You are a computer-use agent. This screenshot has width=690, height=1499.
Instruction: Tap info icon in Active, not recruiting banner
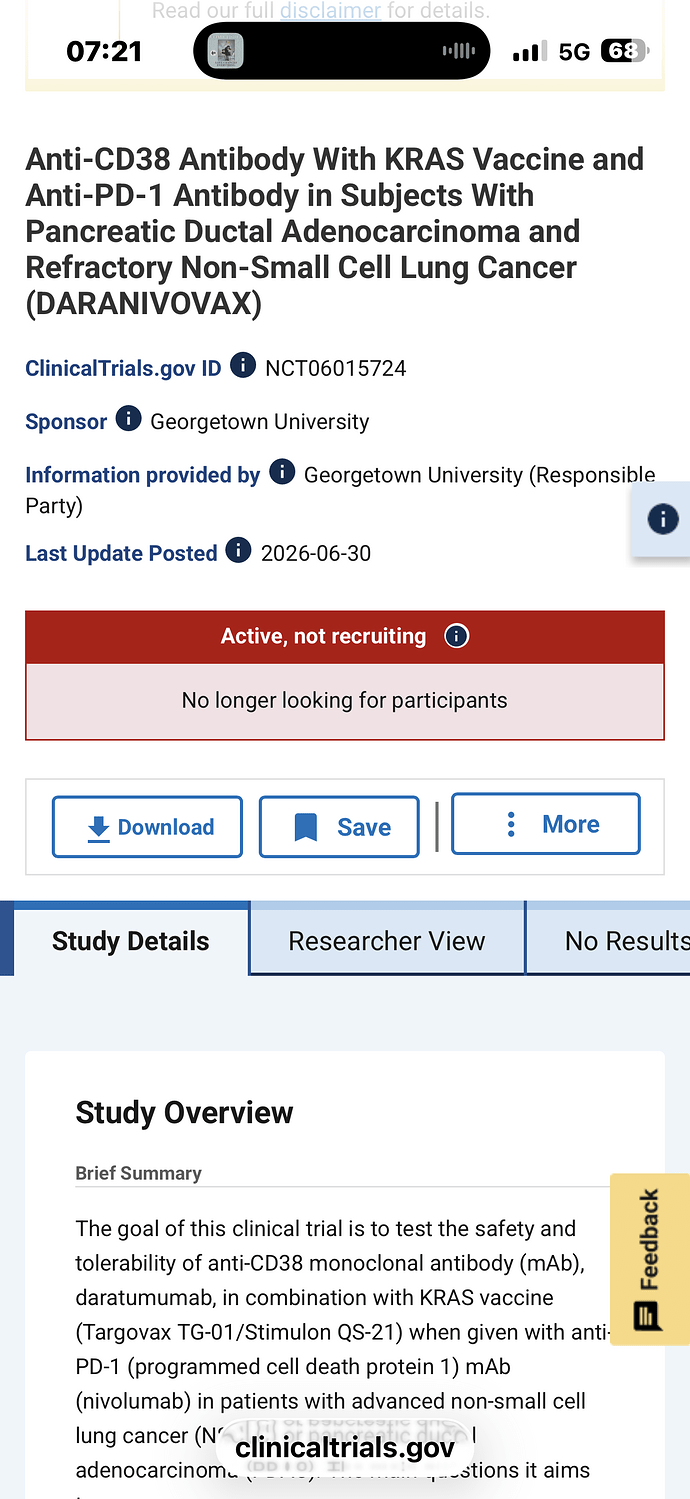tap(456, 636)
